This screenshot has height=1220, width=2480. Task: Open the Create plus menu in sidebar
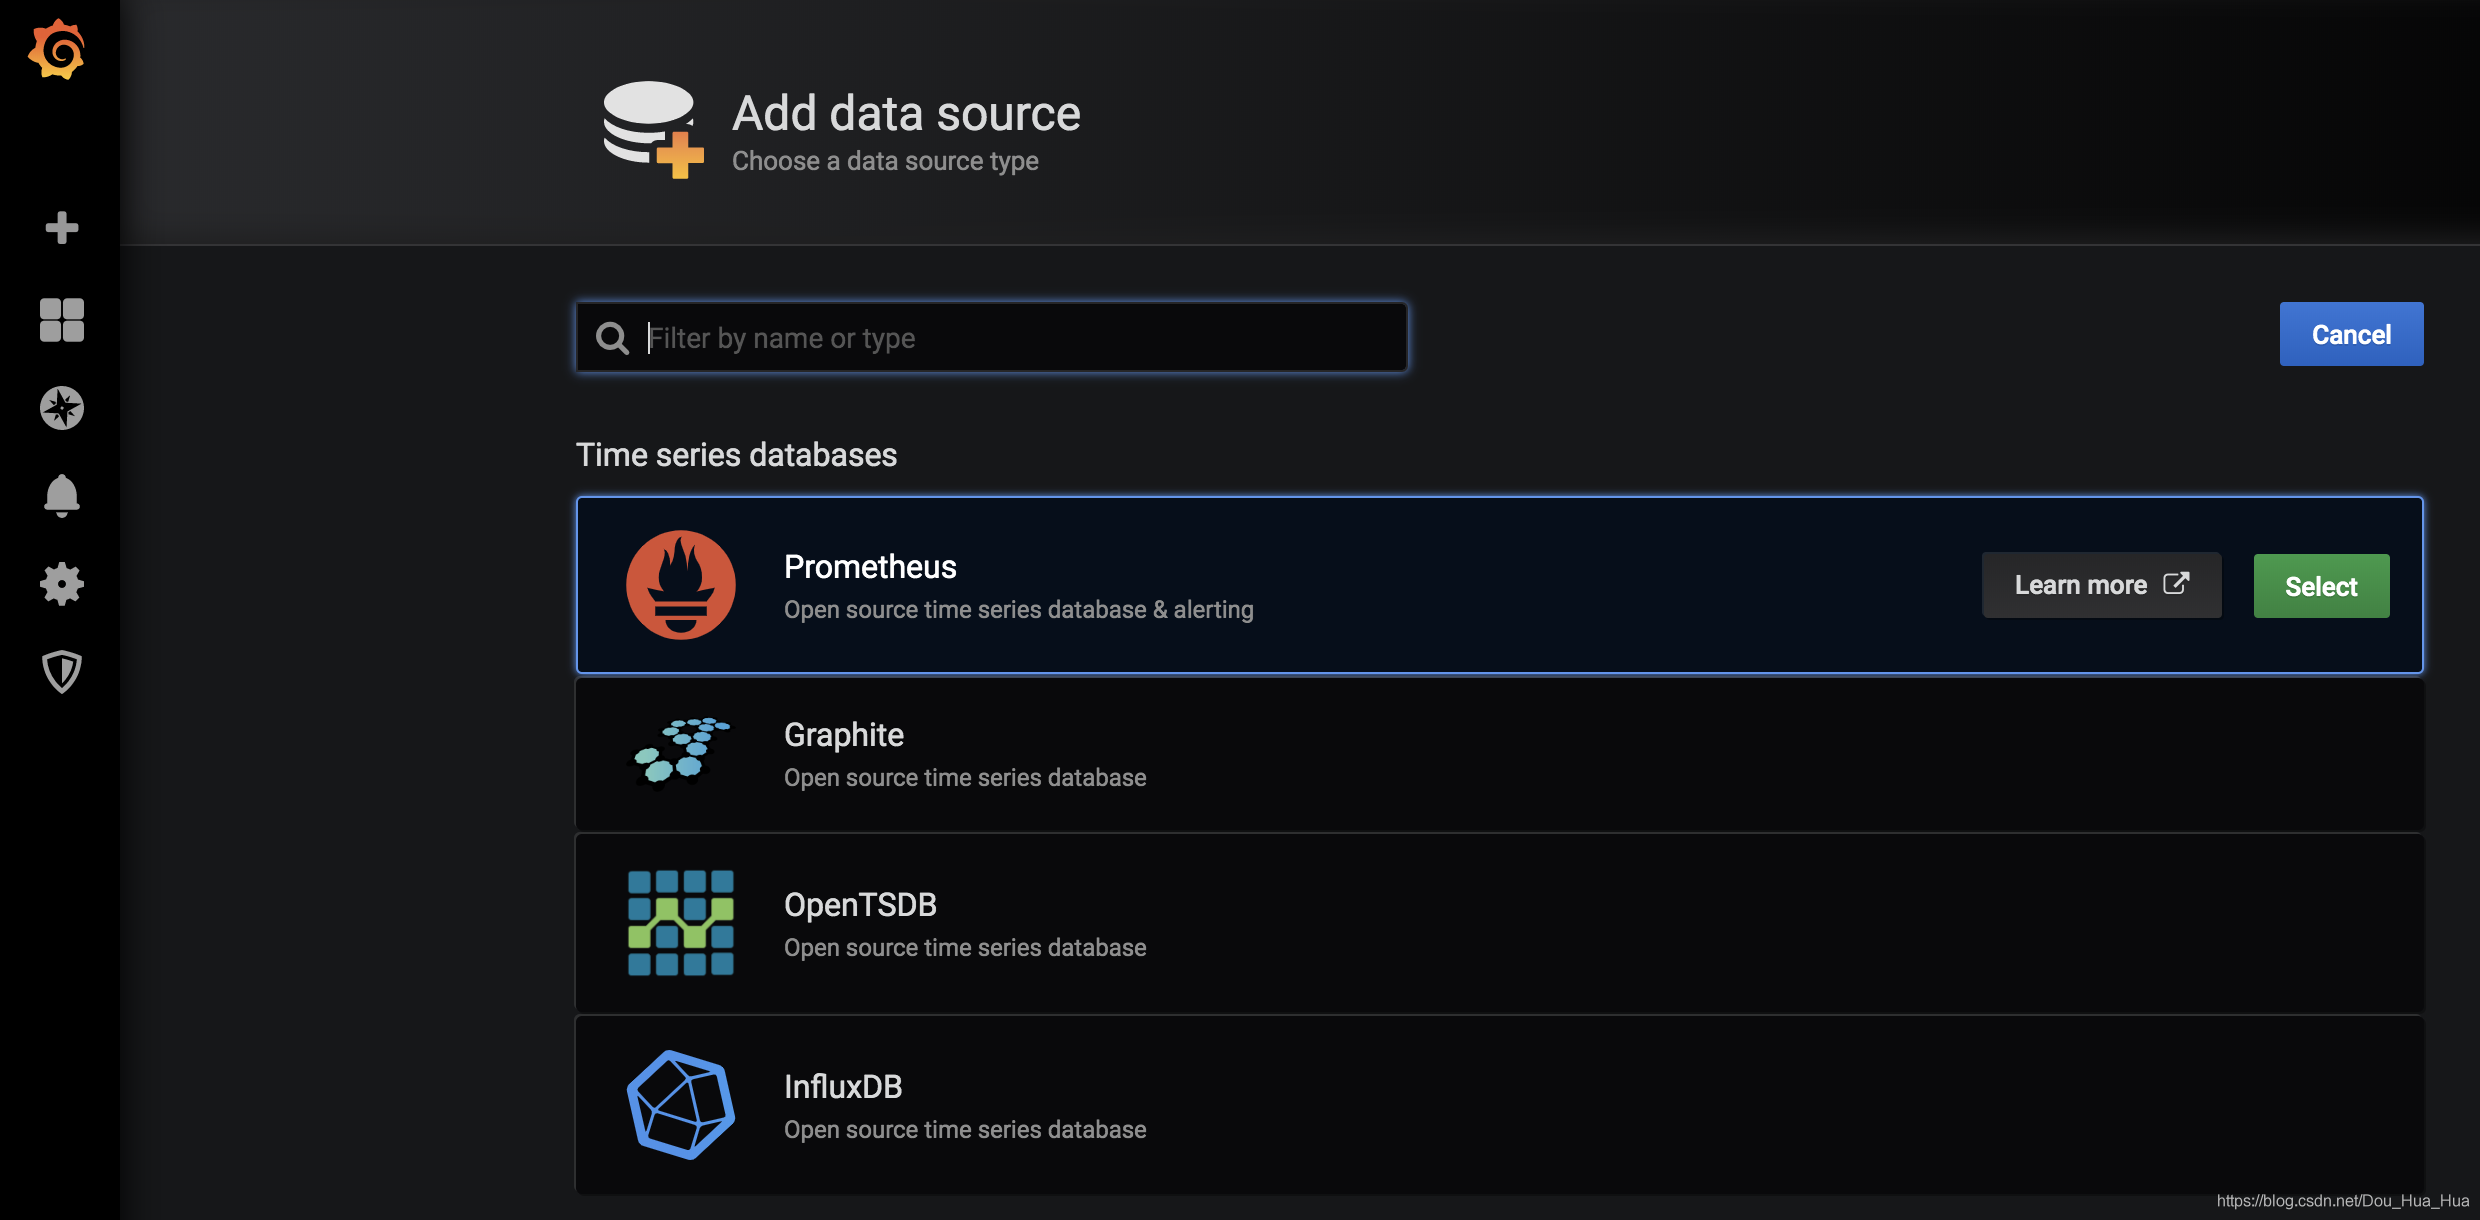pyautogui.click(x=62, y=228)
